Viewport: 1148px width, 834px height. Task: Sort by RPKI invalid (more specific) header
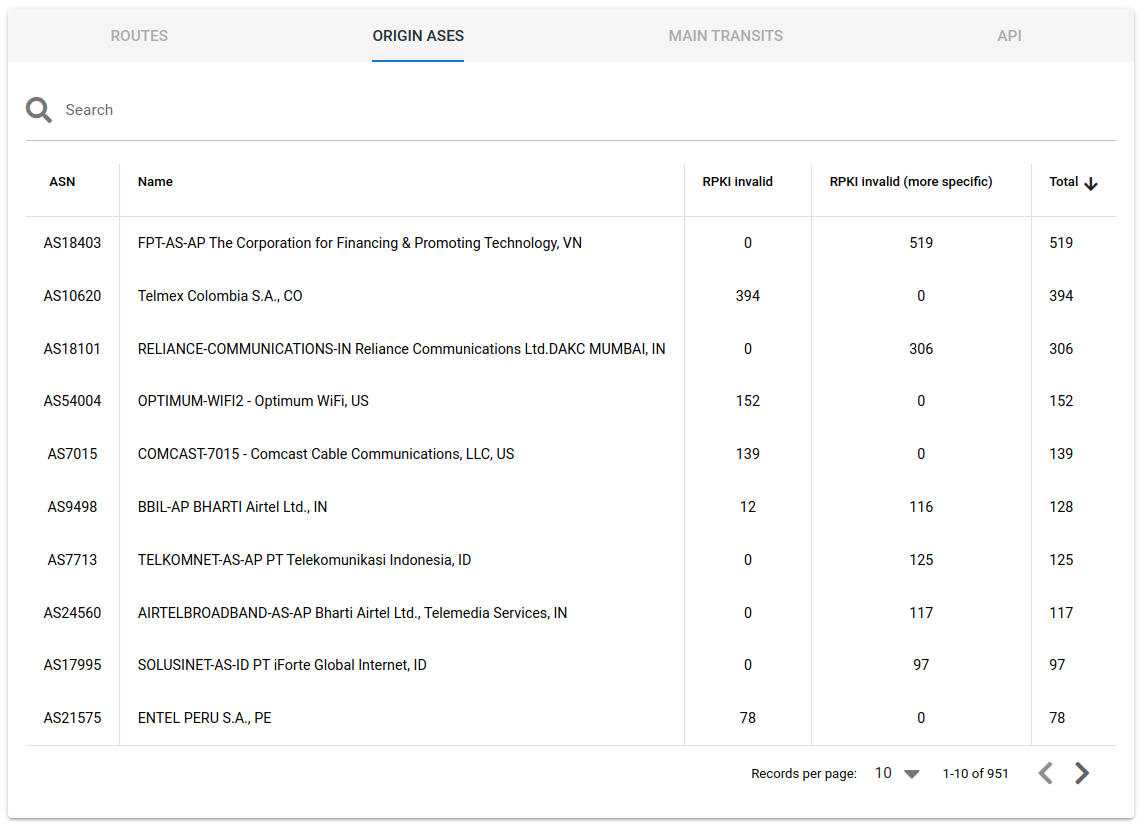(x=911, y=182)
